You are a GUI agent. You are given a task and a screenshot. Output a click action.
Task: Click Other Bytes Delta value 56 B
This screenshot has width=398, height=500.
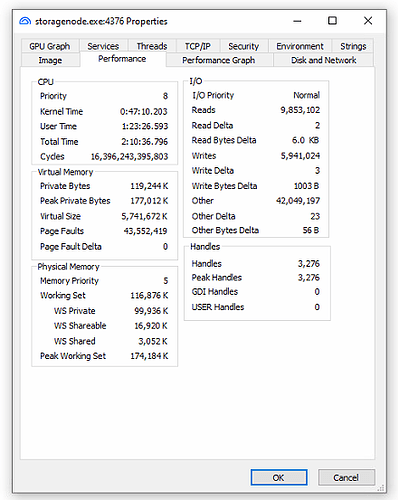coord(311,230)
